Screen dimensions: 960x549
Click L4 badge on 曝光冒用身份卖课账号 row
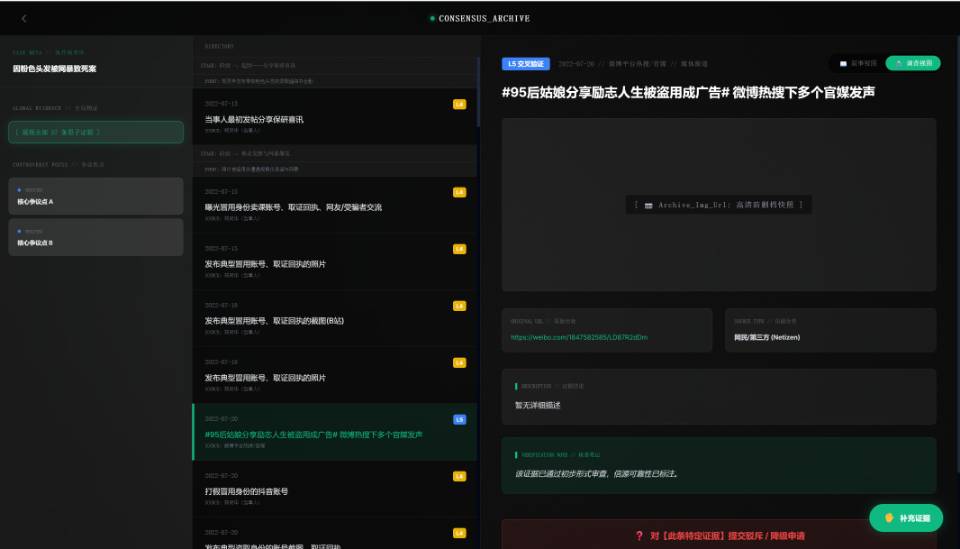pyautogui.click(x=459, y=192)
